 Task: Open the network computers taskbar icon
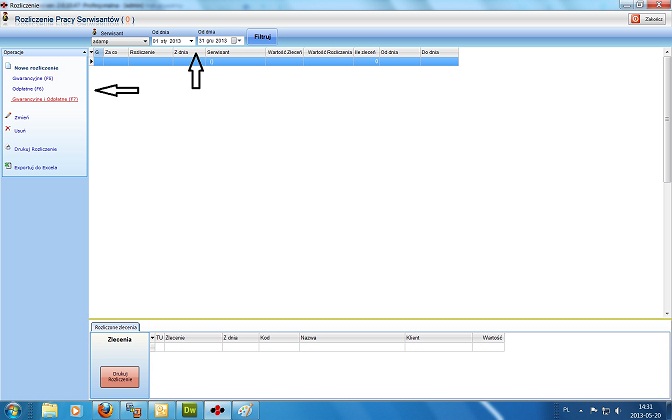(133, 411)
